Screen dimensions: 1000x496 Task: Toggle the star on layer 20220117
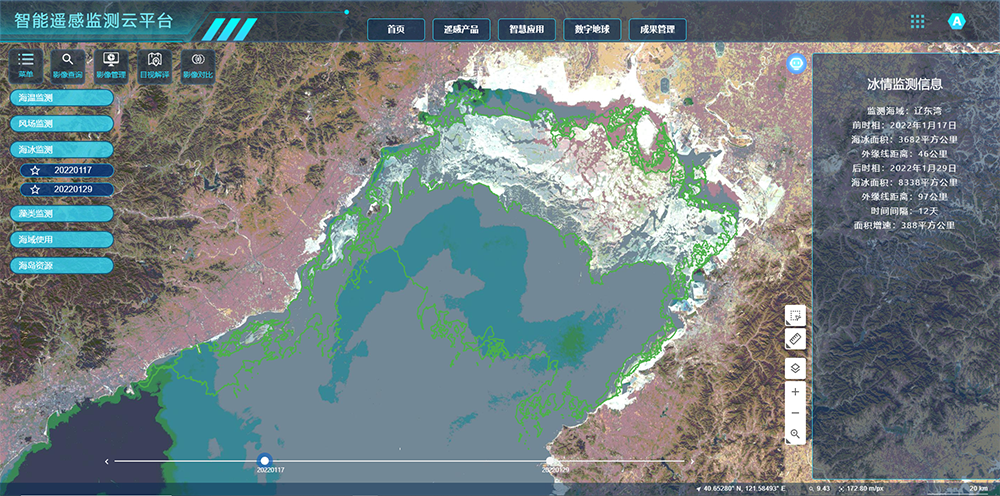[35, 171]
